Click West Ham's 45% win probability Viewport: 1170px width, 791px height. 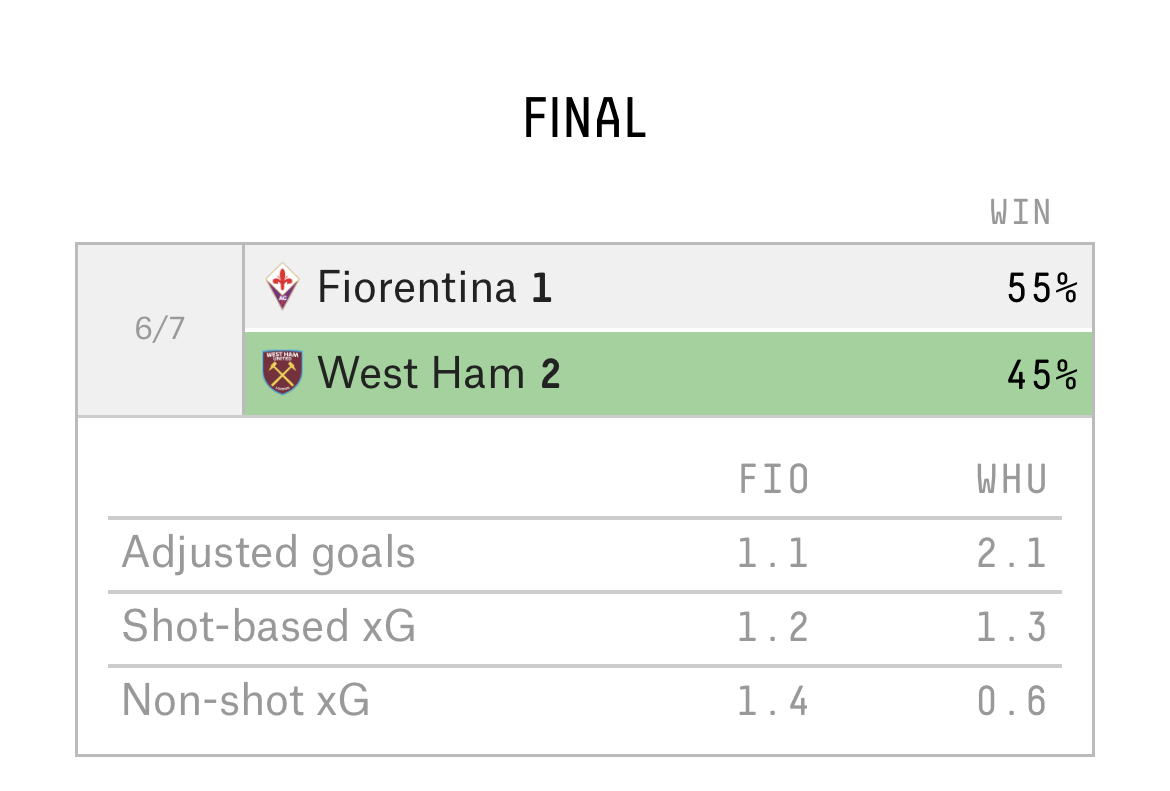pos(1042,375)
